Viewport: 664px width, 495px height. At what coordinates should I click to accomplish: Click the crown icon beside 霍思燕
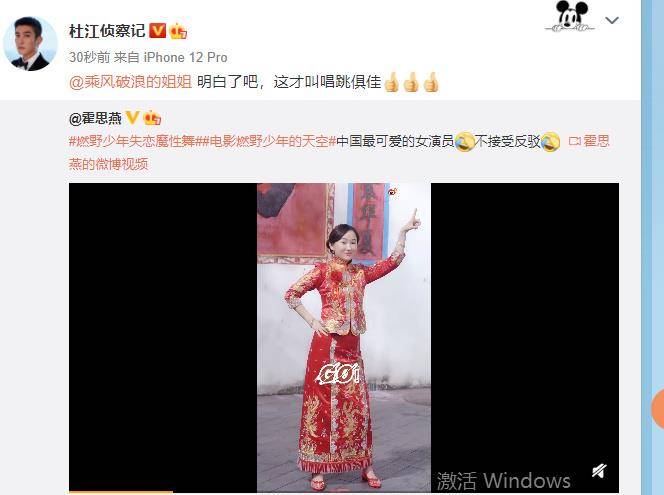tap(152, 118)
